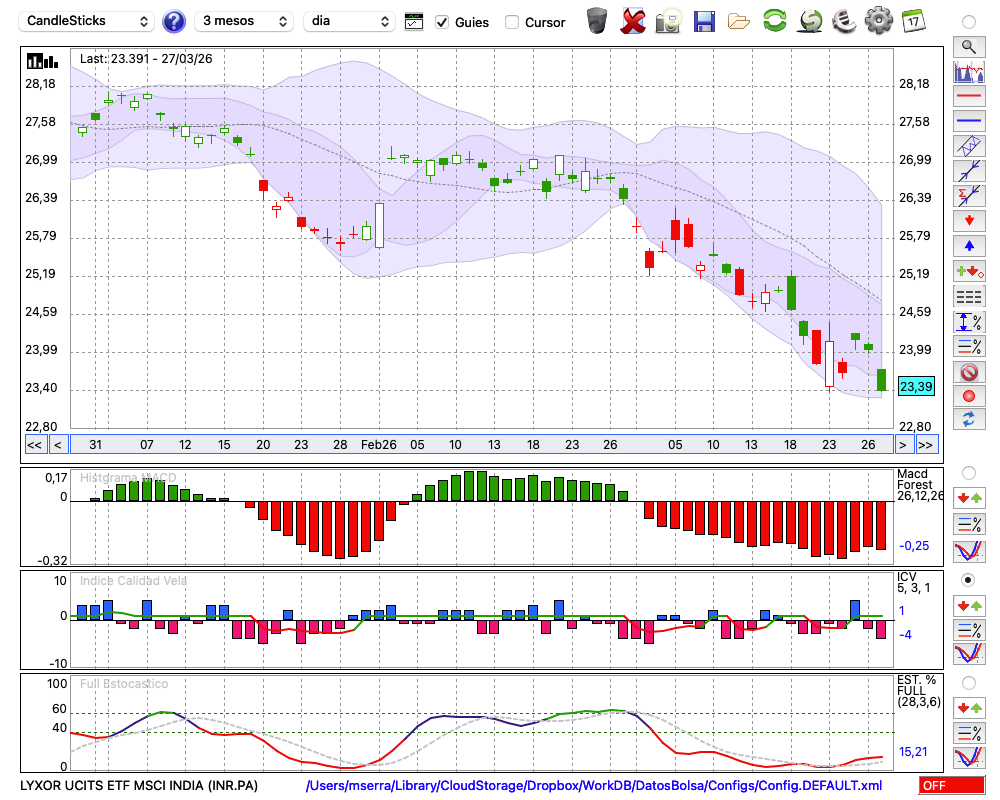
Task: Open the CandleSticks chart type dropdown
Action: 87,21
